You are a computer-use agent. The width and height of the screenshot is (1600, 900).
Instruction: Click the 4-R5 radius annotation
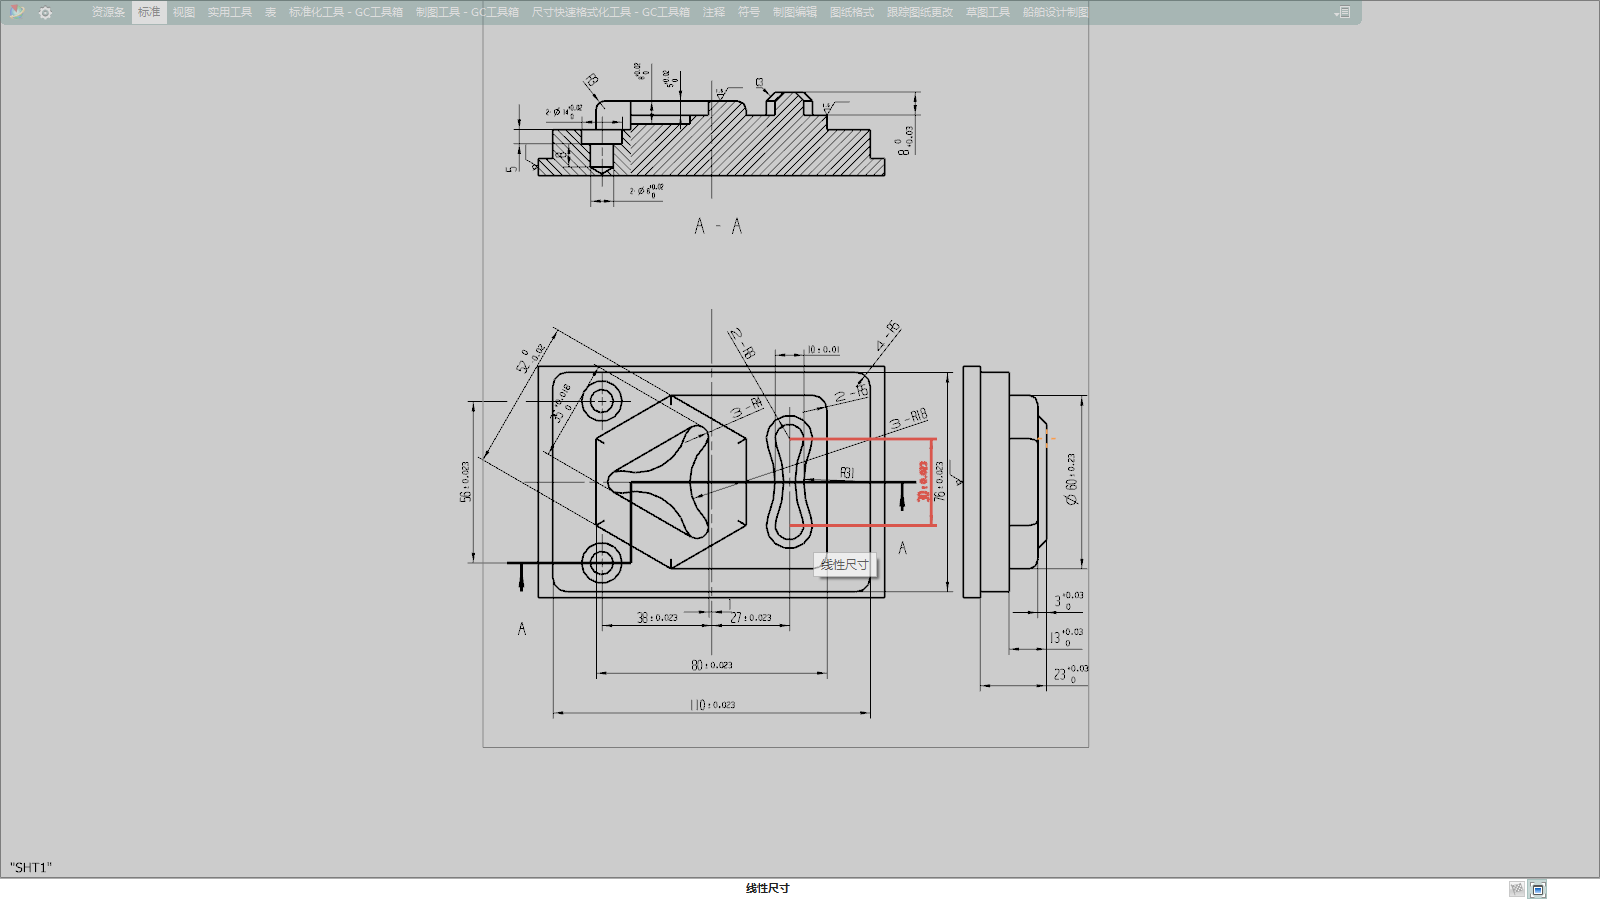[x=888, y=336]
